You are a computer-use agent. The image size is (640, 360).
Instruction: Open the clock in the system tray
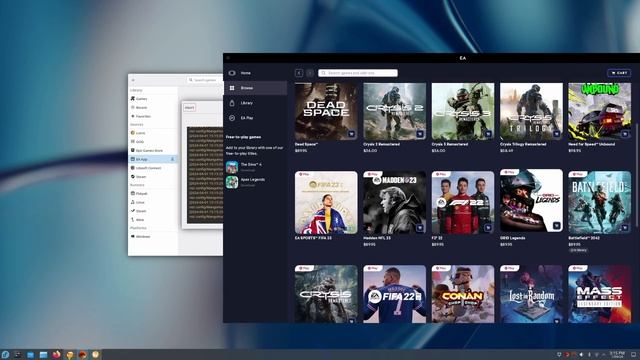pyautogui.click(x=617, y=354)
